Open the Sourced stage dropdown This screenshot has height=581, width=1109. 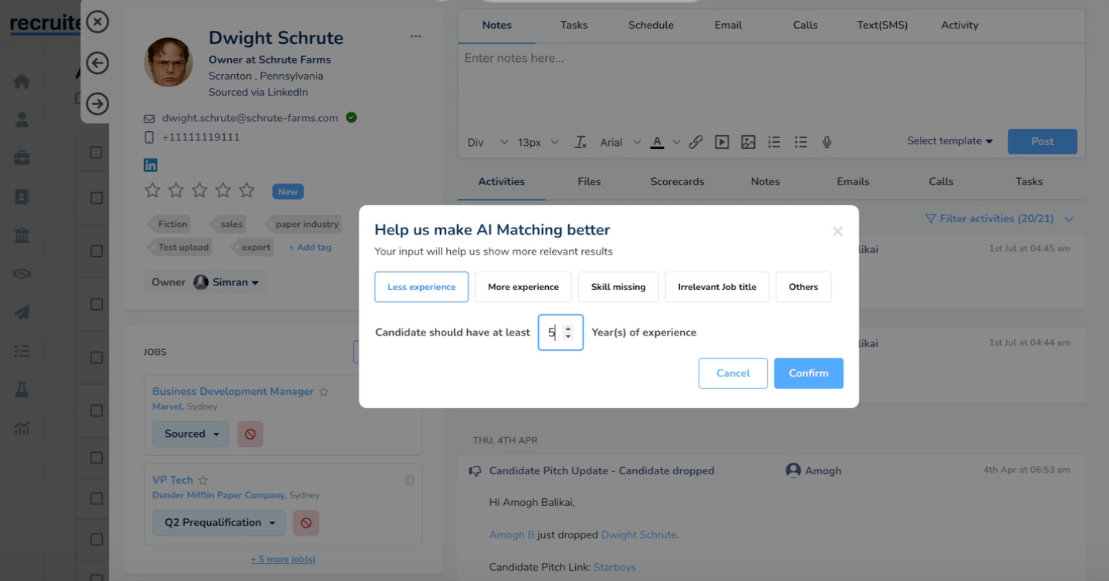coord(190,434)
